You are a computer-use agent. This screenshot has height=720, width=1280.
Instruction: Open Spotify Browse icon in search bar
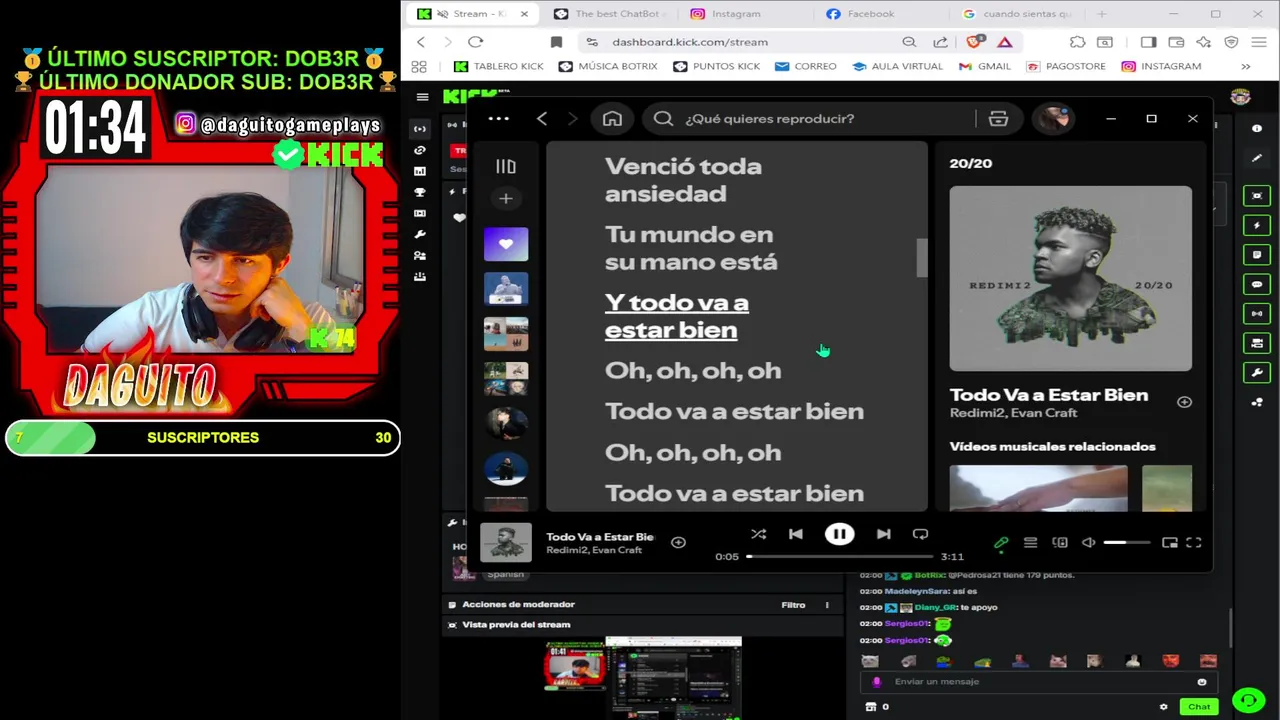(998, 118)
